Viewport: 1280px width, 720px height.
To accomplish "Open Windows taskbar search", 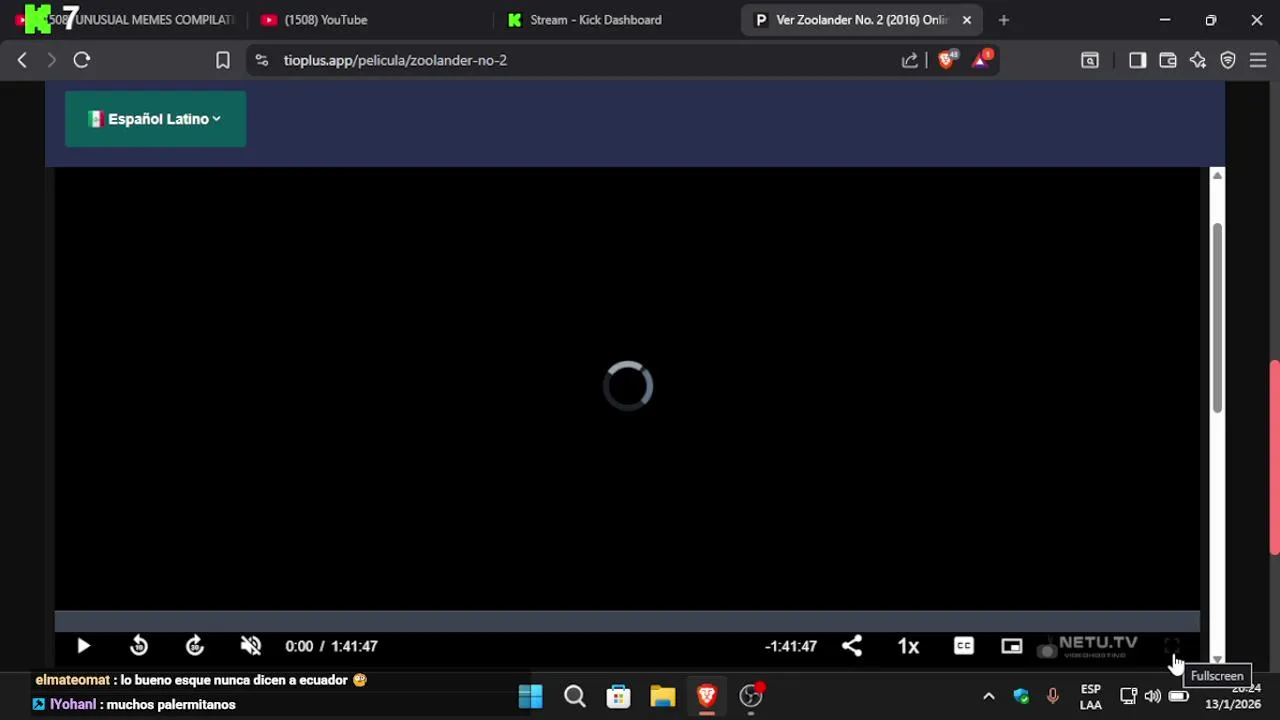I will click(x=574, y=696).
